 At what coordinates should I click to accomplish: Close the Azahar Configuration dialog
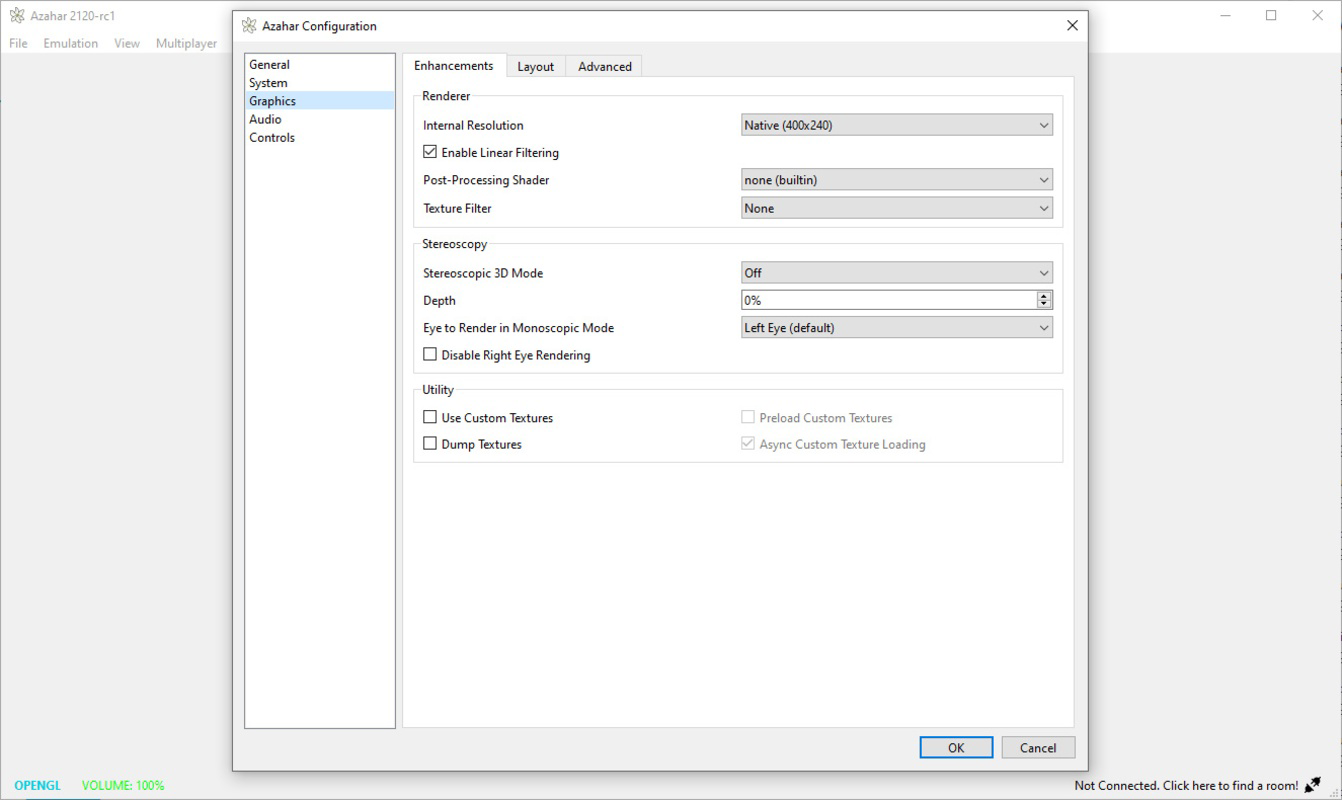point(1072,26)
